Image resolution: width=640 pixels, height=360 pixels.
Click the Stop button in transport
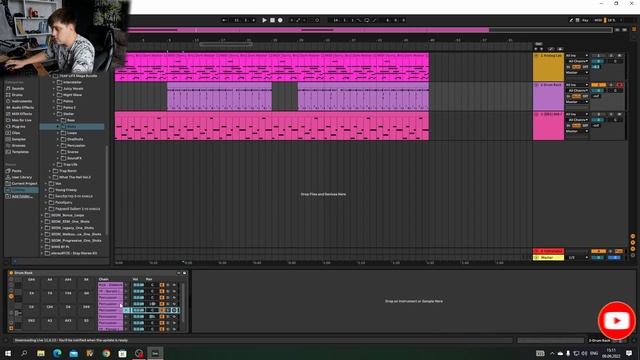pos(272,20)
